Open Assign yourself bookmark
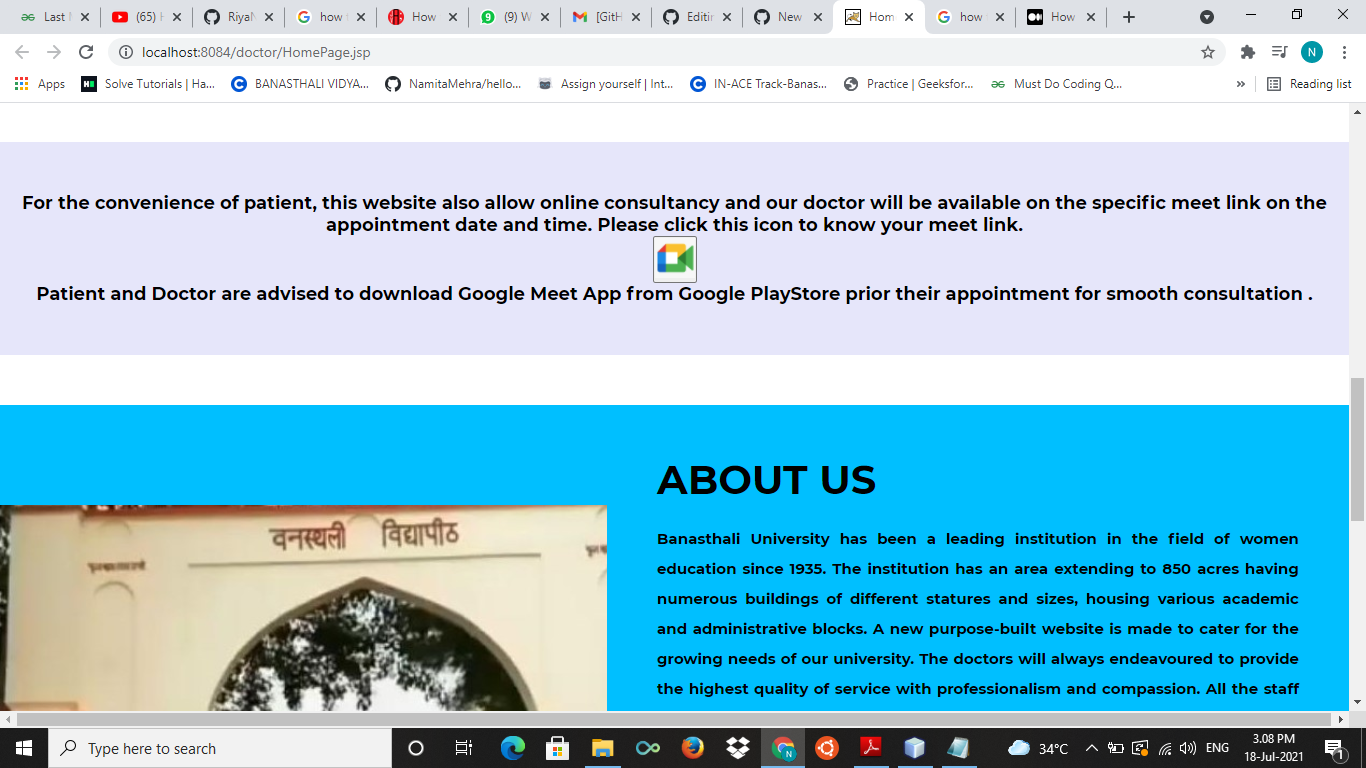Screen dimensions: 1366x768 606,84
